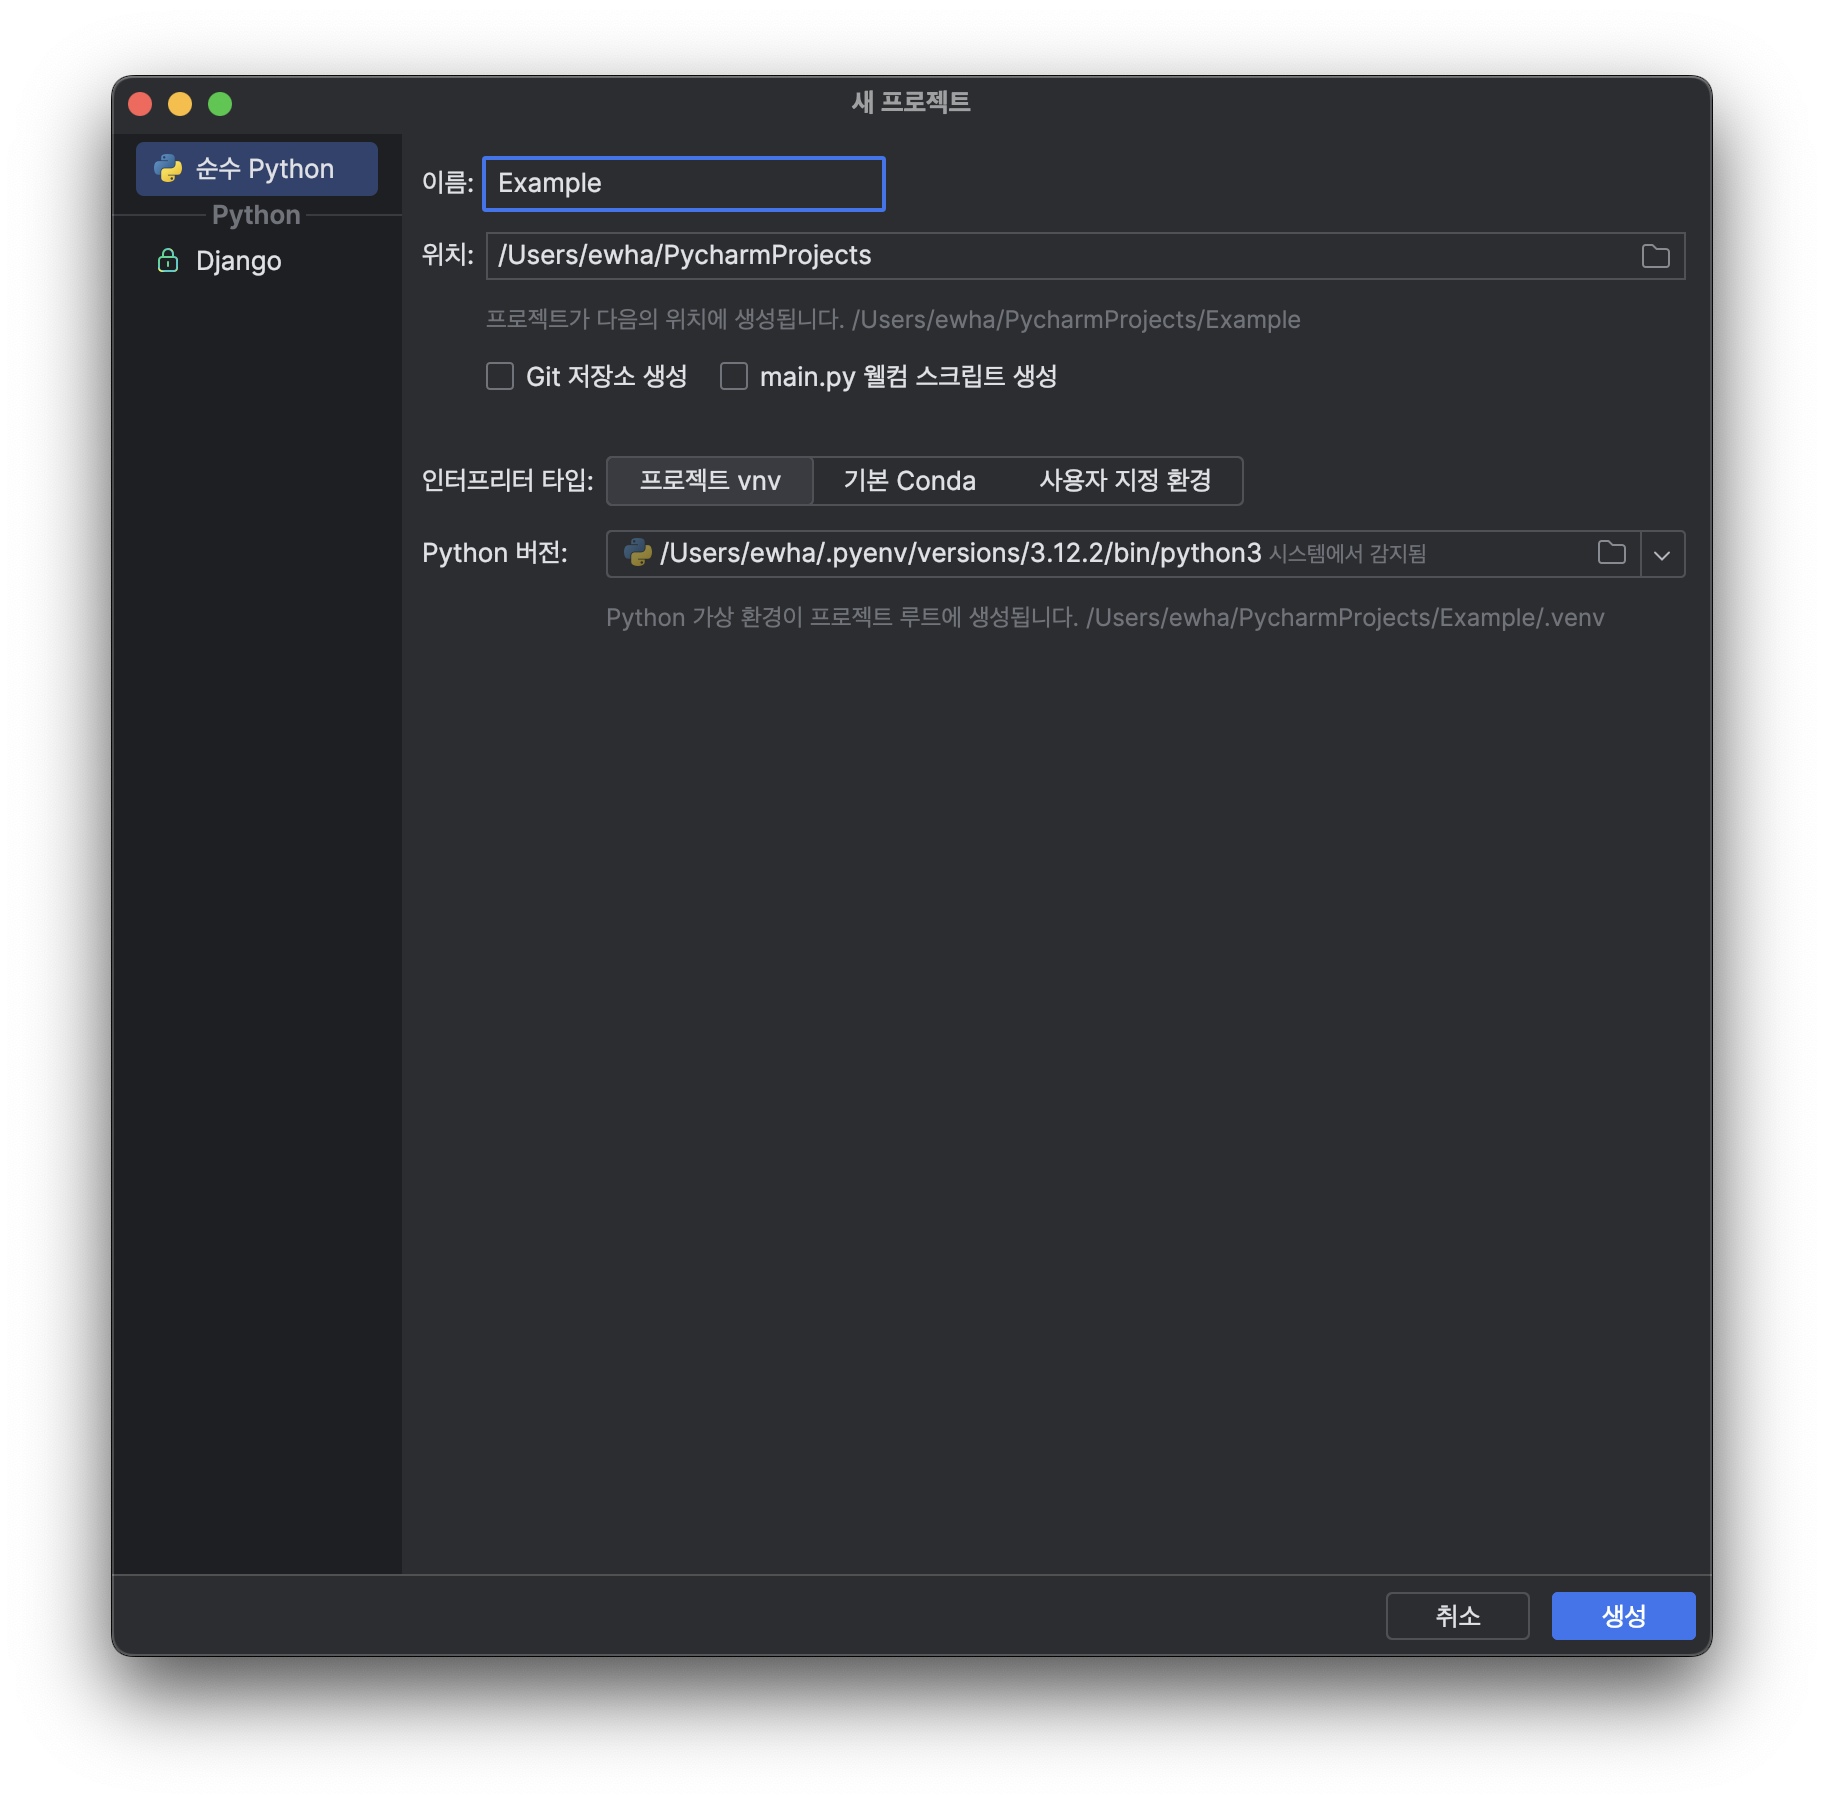This screenshot has height=1804, width=1824.
Task: Click the green lock icon next to Django
Action: [168, 261]
